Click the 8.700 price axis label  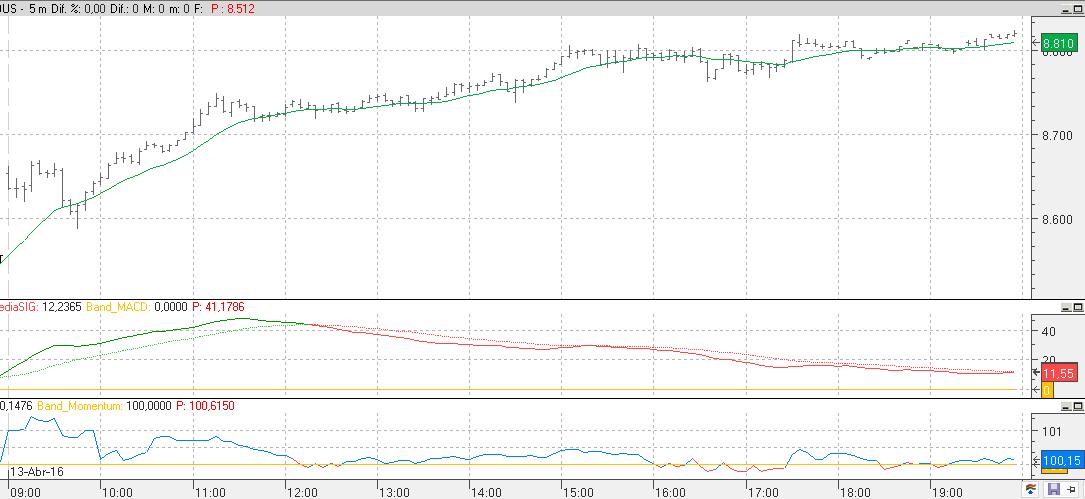point(1056,136)
